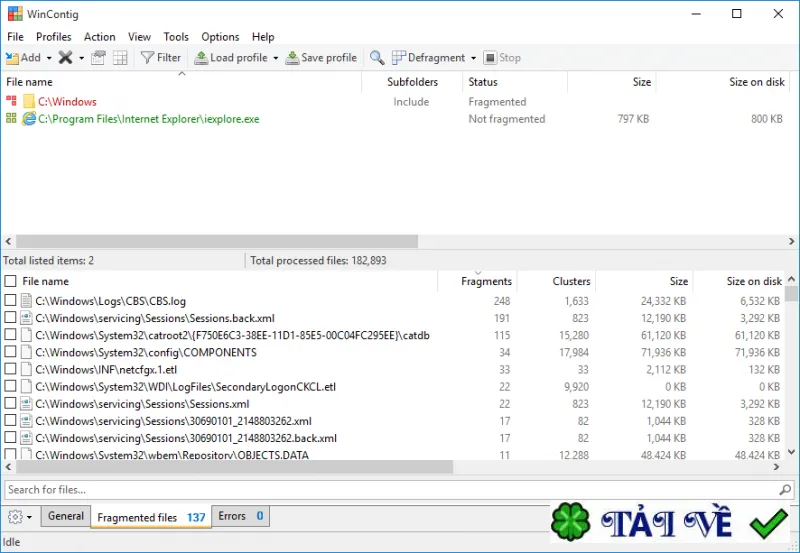Check the CBS.log checkbox
The width and height of the screenshot is (800, 553).
pyautogui.click(x=10, y=300)
